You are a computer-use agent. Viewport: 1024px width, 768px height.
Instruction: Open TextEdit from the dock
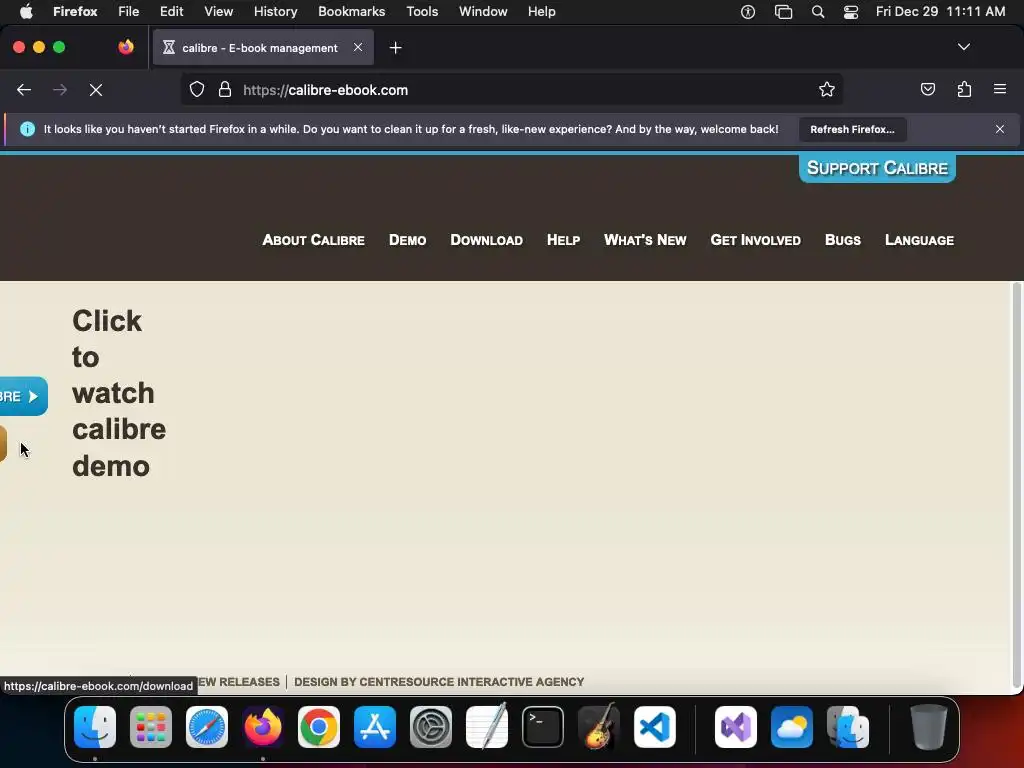click(x=487, y=727)
